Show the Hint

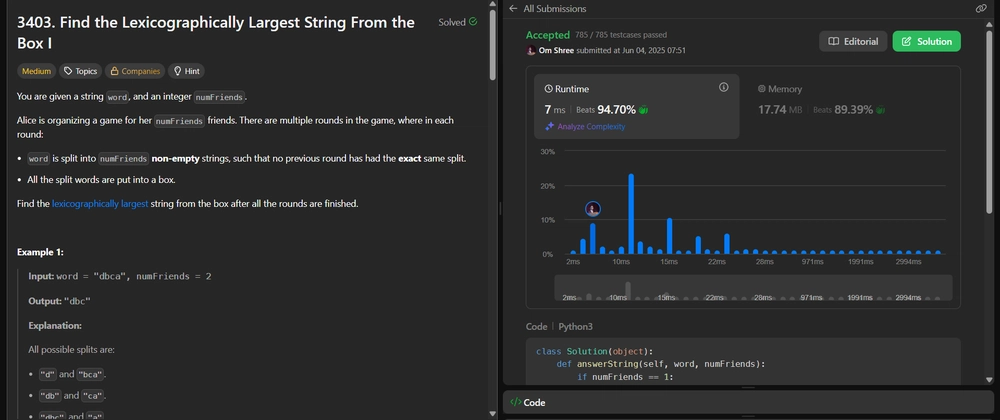tap(186, 71)
